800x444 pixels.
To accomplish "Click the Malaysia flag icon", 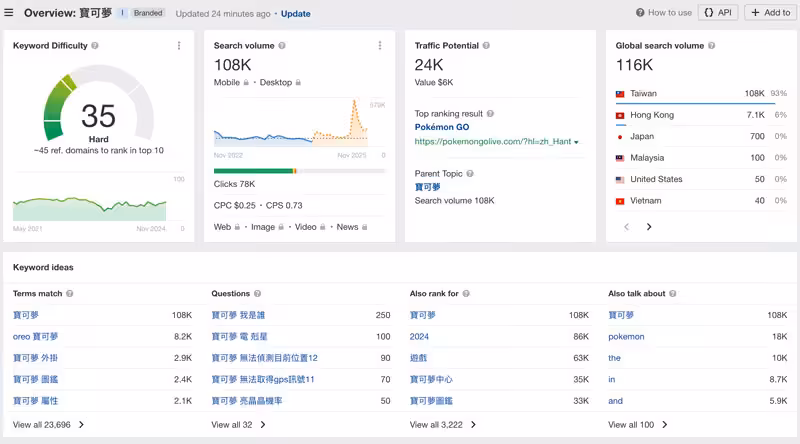I will tap(620, 158).
